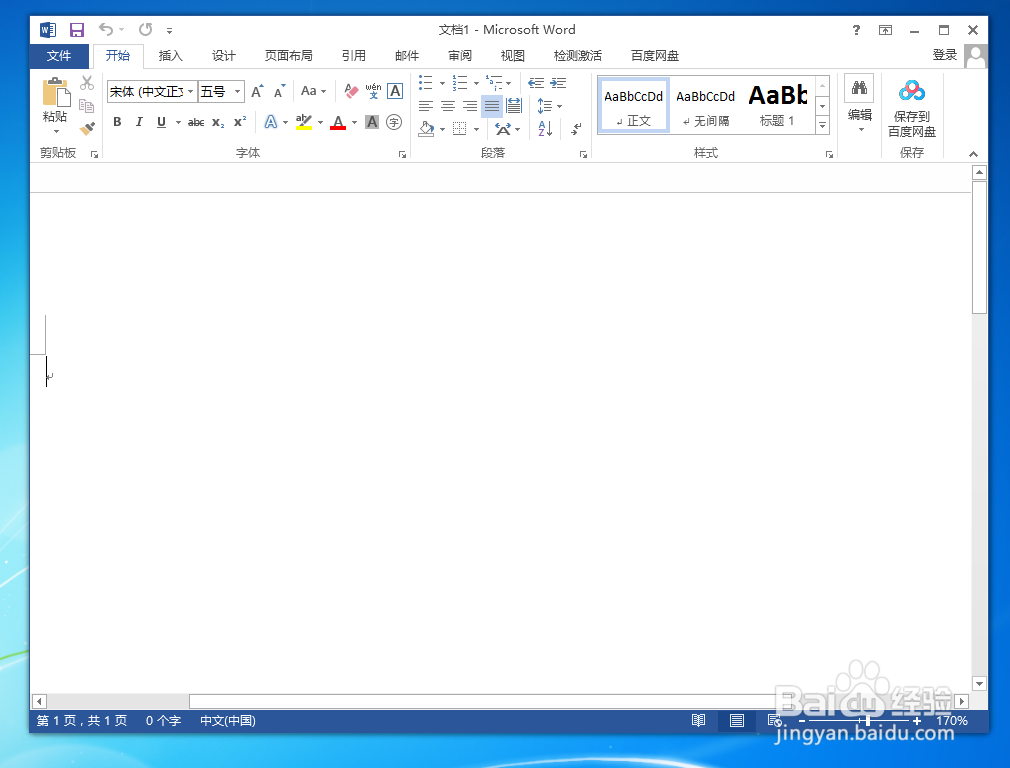The width and height of the screenshot is (1010, 768).
Task: Apply the Heading 1 (标题 1) style
Action: (777, 106)
